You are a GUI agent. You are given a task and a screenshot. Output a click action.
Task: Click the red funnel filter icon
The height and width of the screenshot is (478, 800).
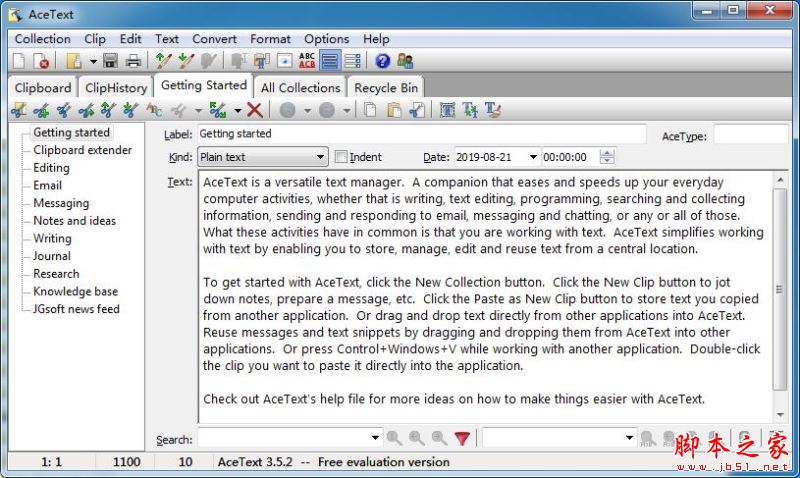[462, 438]
